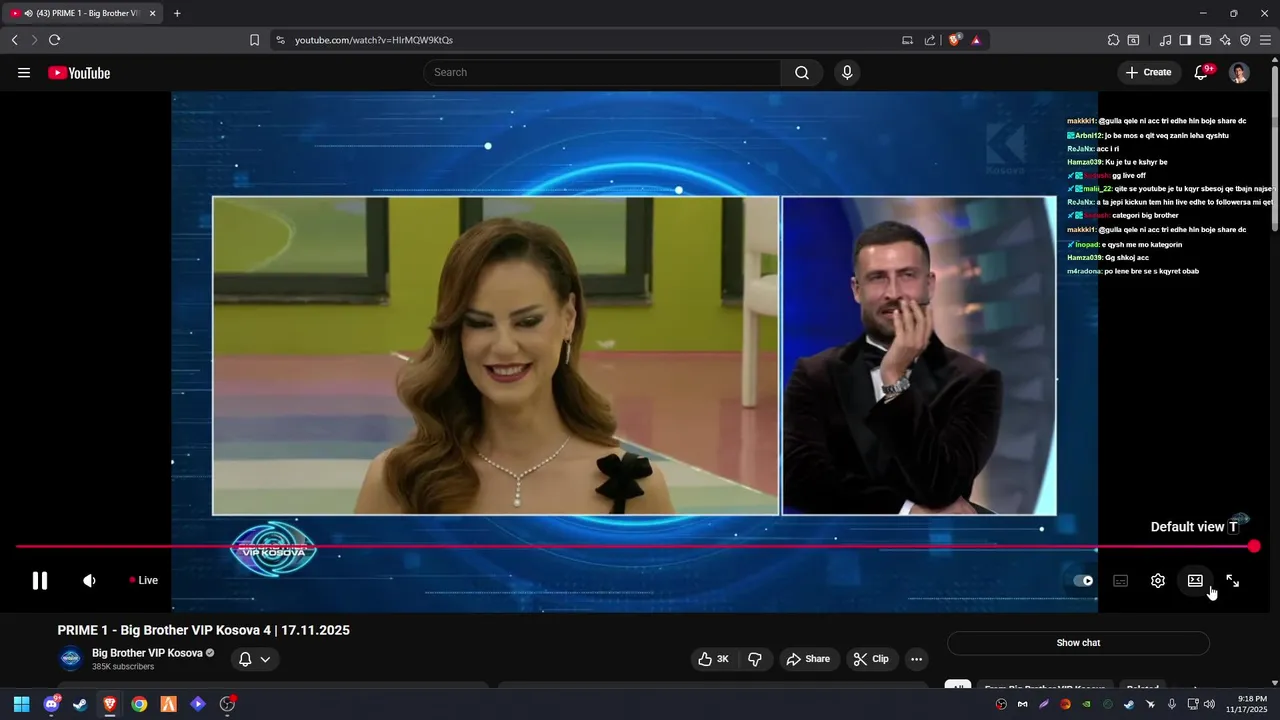Click the install app icon in address bar
The image size is (1280, 720).
tap(907, 40)
